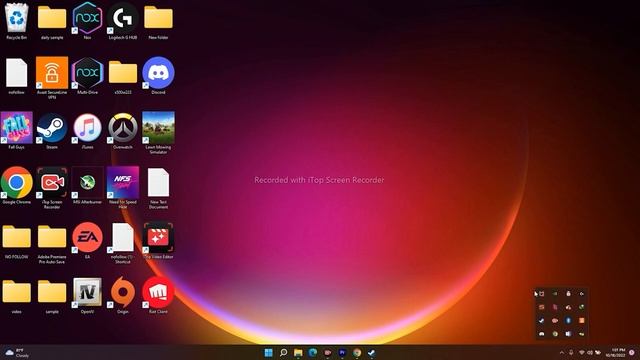Screen dimensions: 640x360
Task: Click the Discord icon in tray overflow
Action: click(542, 334)
